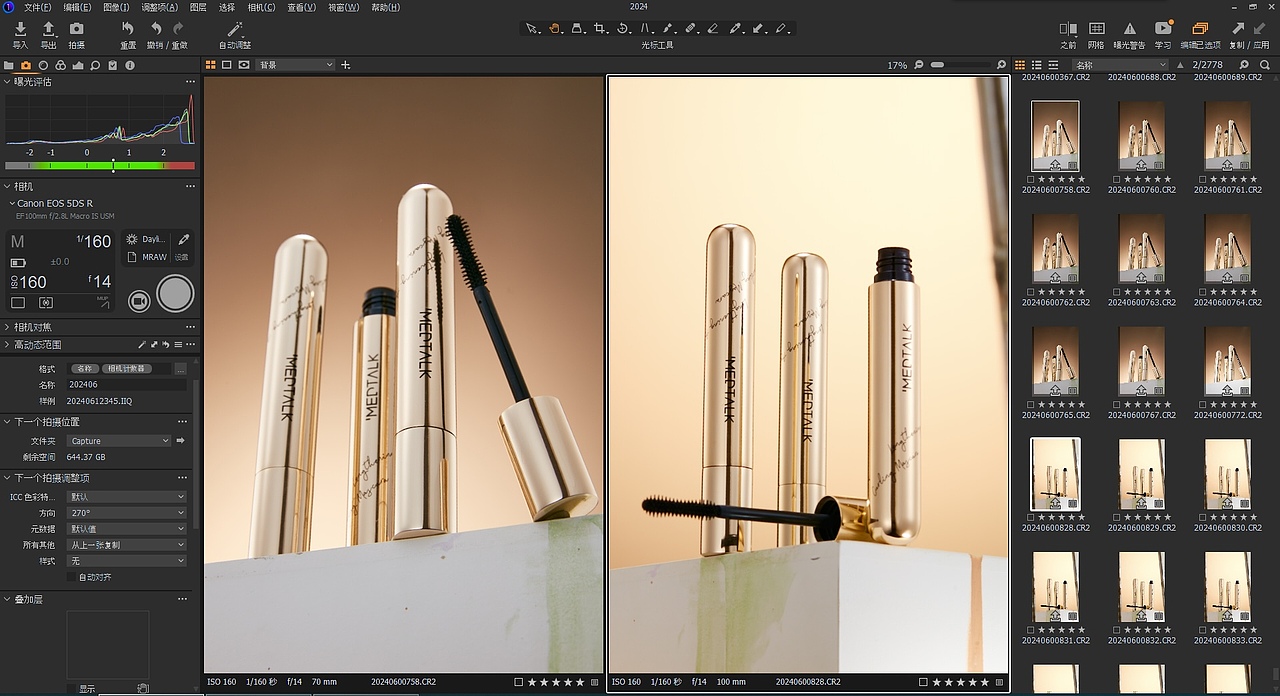The width and height of the screenshot is (1280, 696).
Task: Click the redo arrow icon
Action: point(178,30)
